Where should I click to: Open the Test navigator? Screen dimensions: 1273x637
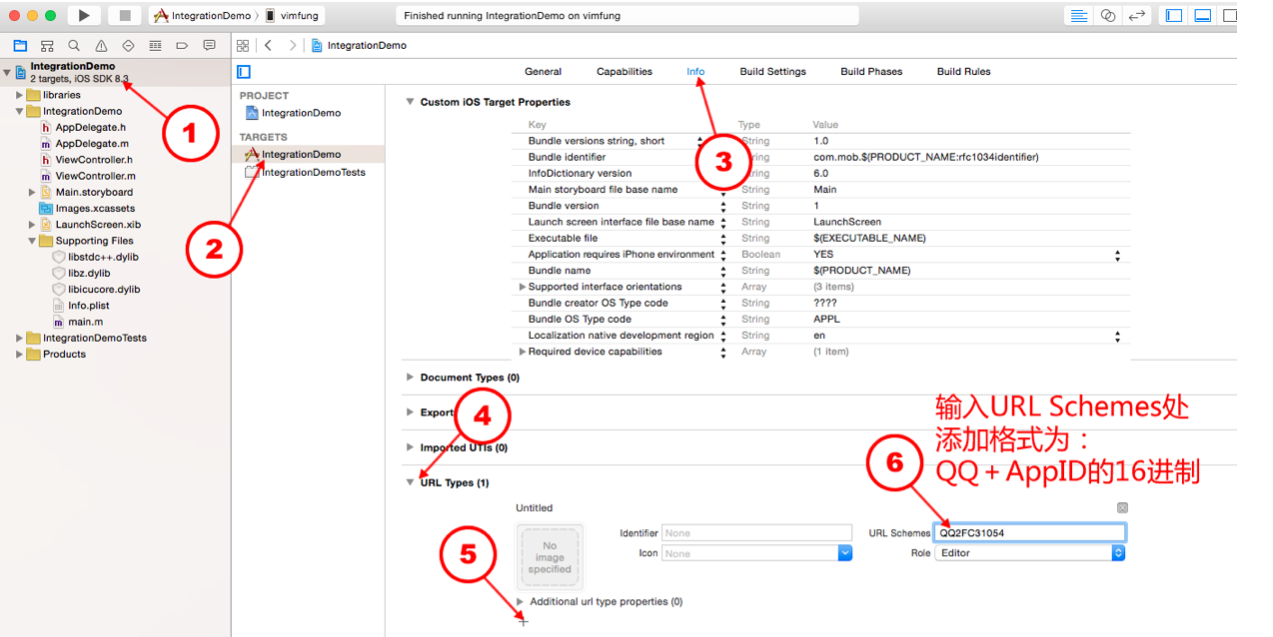[x=128, y=45]
